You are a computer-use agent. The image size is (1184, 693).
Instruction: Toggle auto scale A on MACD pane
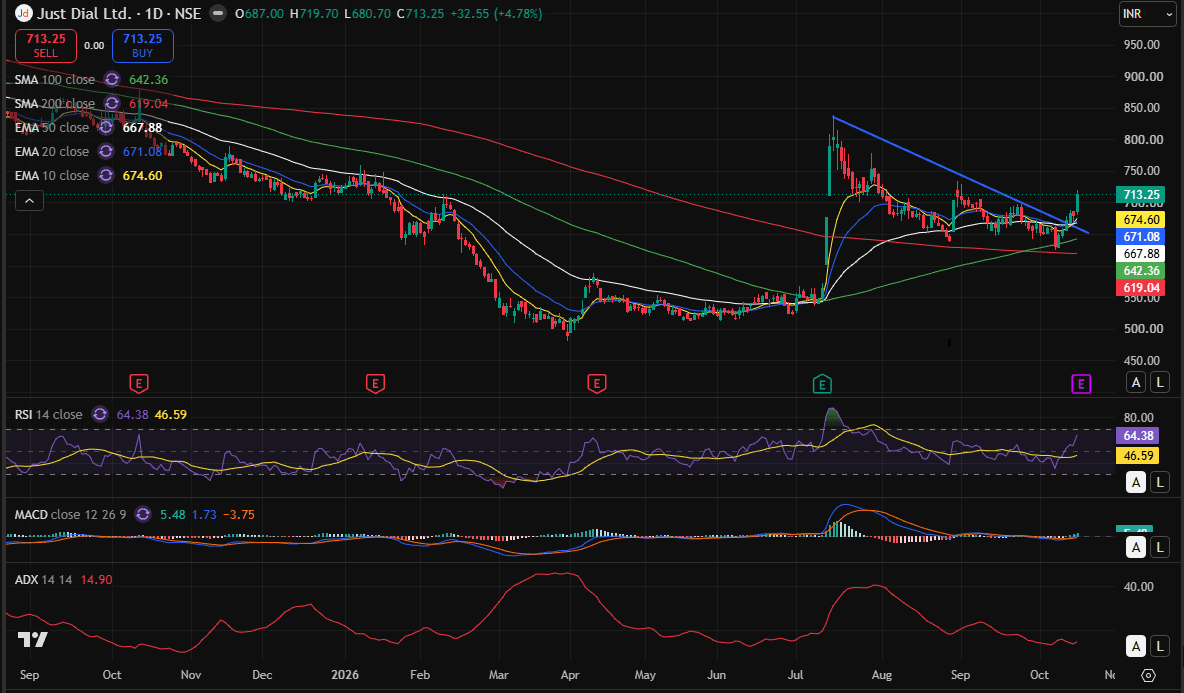tap(1136, 547)
